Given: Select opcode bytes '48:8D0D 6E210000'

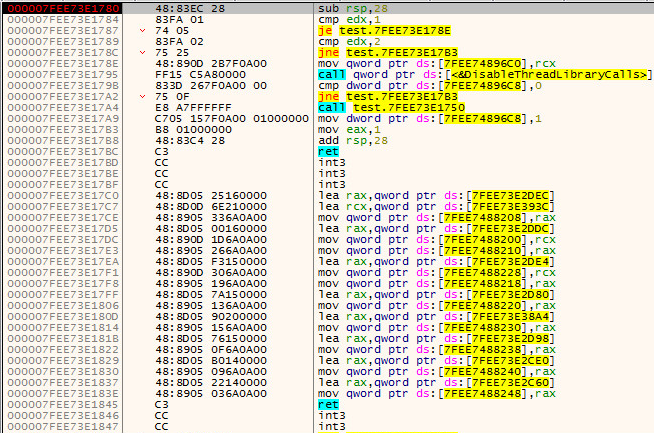Looking at the screenshot, I should pyautogui.click(x=211, y=206).
